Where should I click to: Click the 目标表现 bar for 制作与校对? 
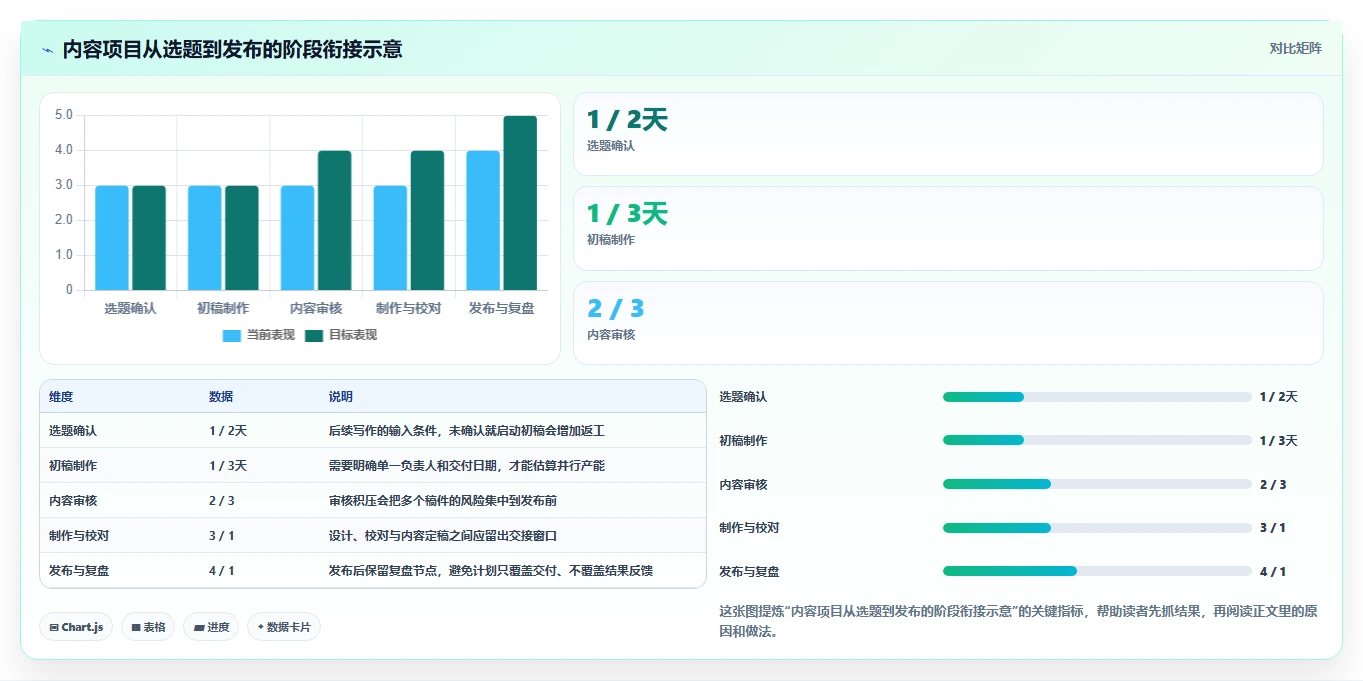pyautogui.click(x=427, y=220)
